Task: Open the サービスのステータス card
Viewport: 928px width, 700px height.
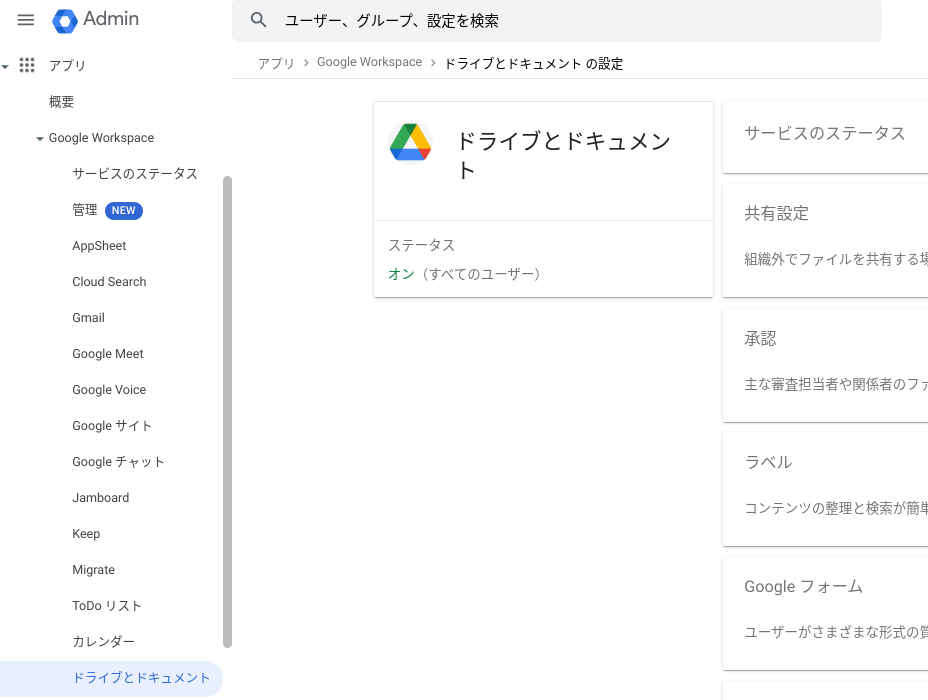Action: 826,137
